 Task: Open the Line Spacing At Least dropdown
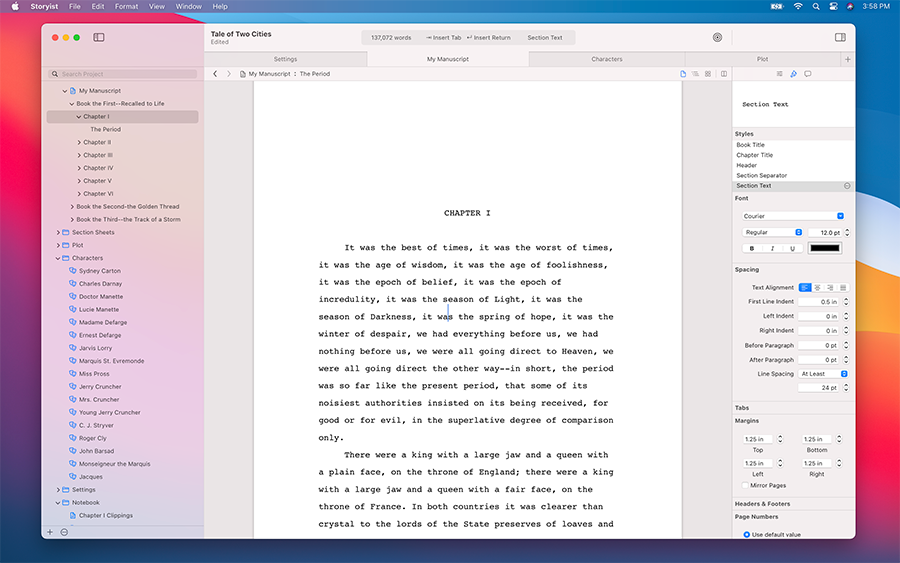(x=823, y=374)
